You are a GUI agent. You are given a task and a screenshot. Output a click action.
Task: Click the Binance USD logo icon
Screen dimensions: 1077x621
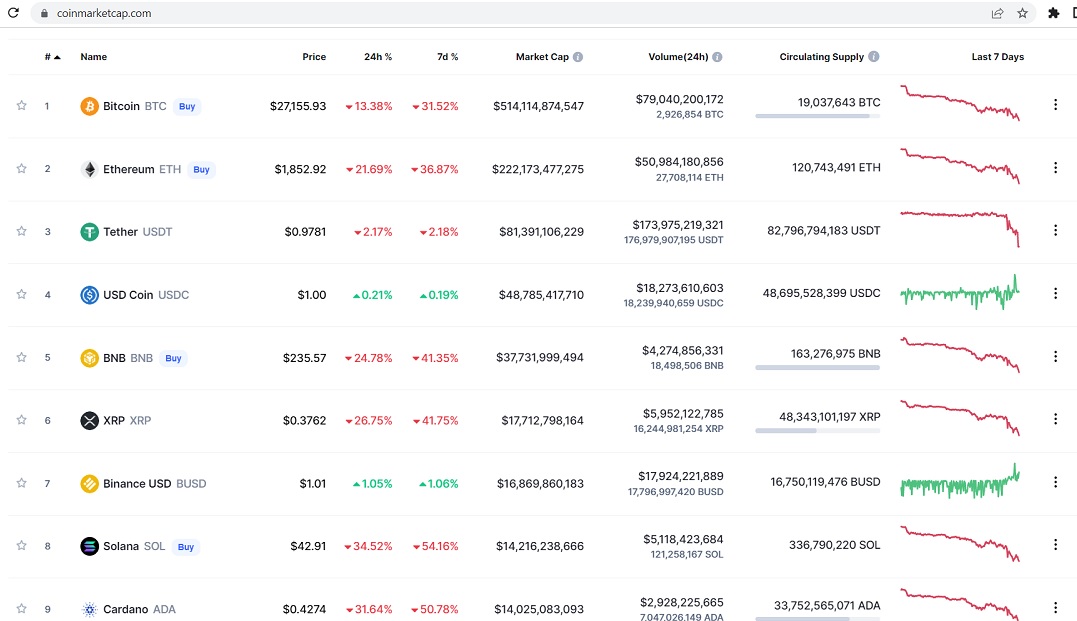tap(89, 484)
